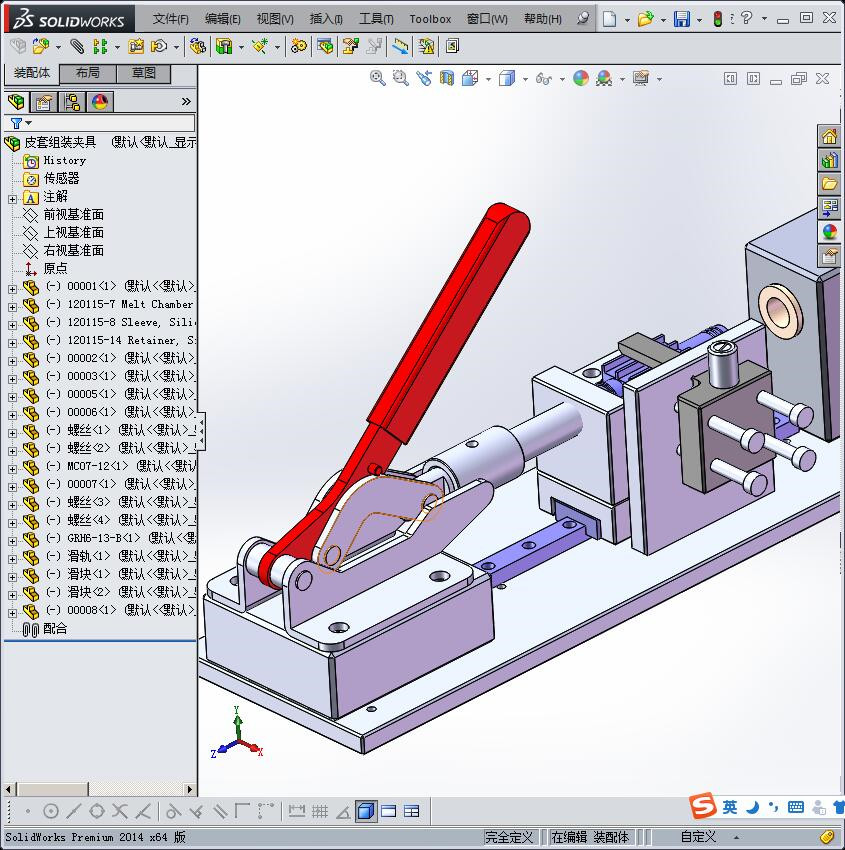Click the Reference Geometry icon
845x850 pixels.
pos(260,47)
